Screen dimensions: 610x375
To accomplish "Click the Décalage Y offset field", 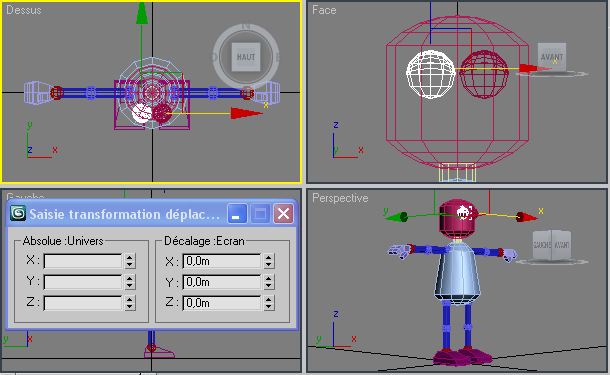I will (x=222, y=282).
